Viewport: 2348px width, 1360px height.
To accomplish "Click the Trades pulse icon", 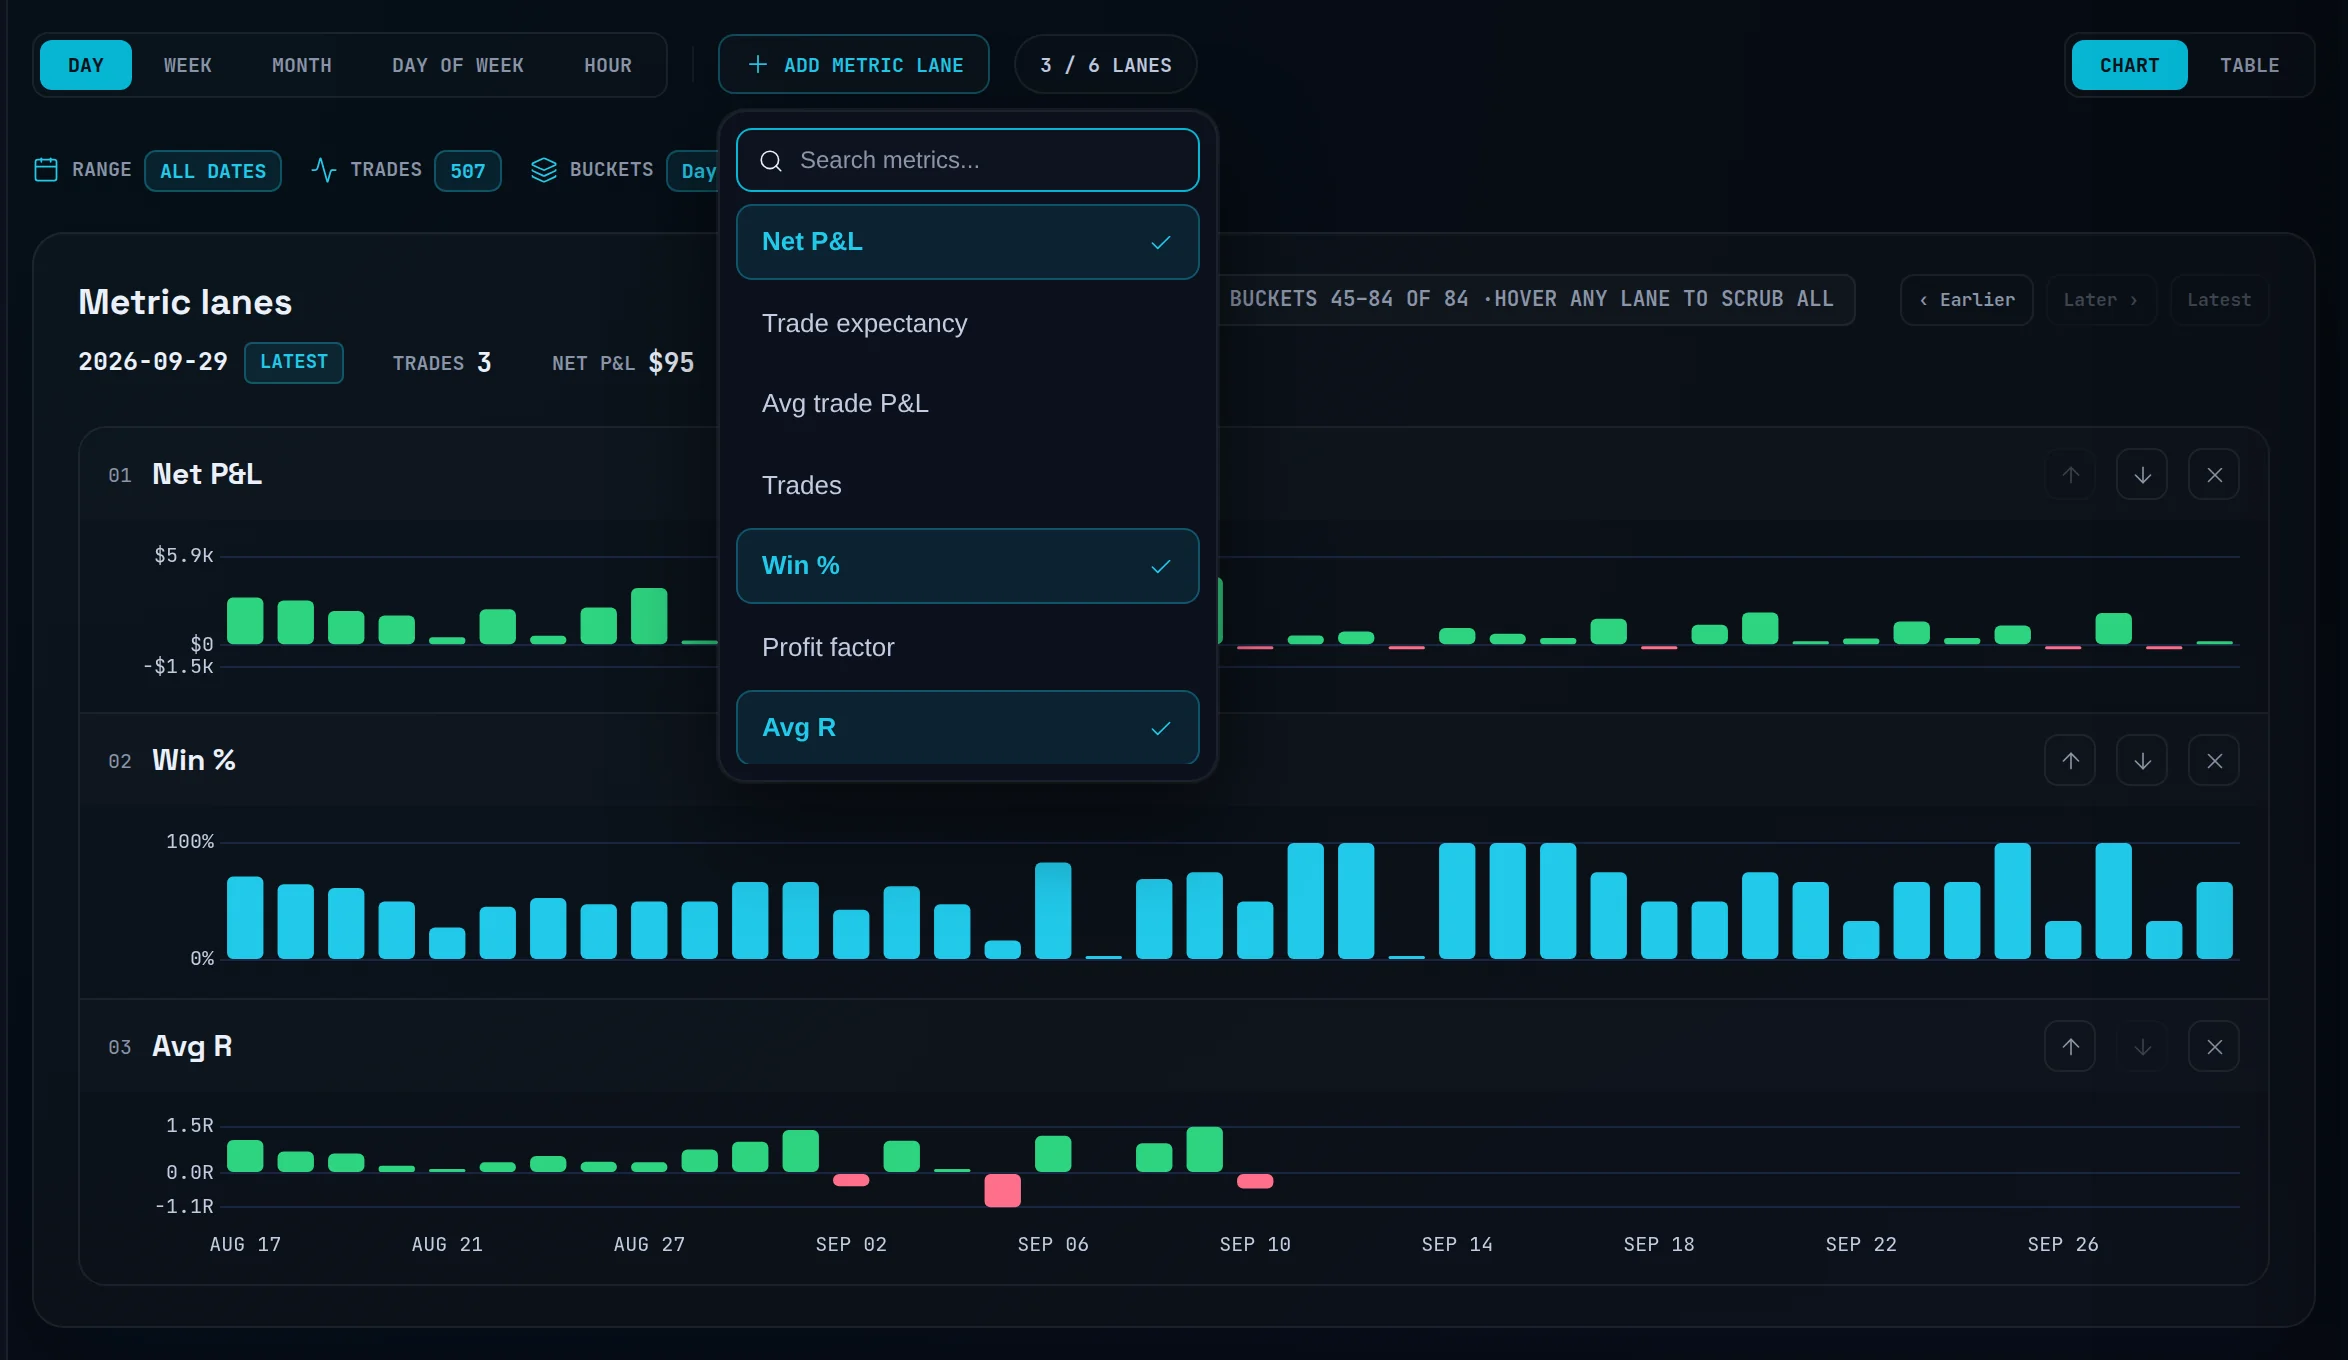I will click(324, 170).
